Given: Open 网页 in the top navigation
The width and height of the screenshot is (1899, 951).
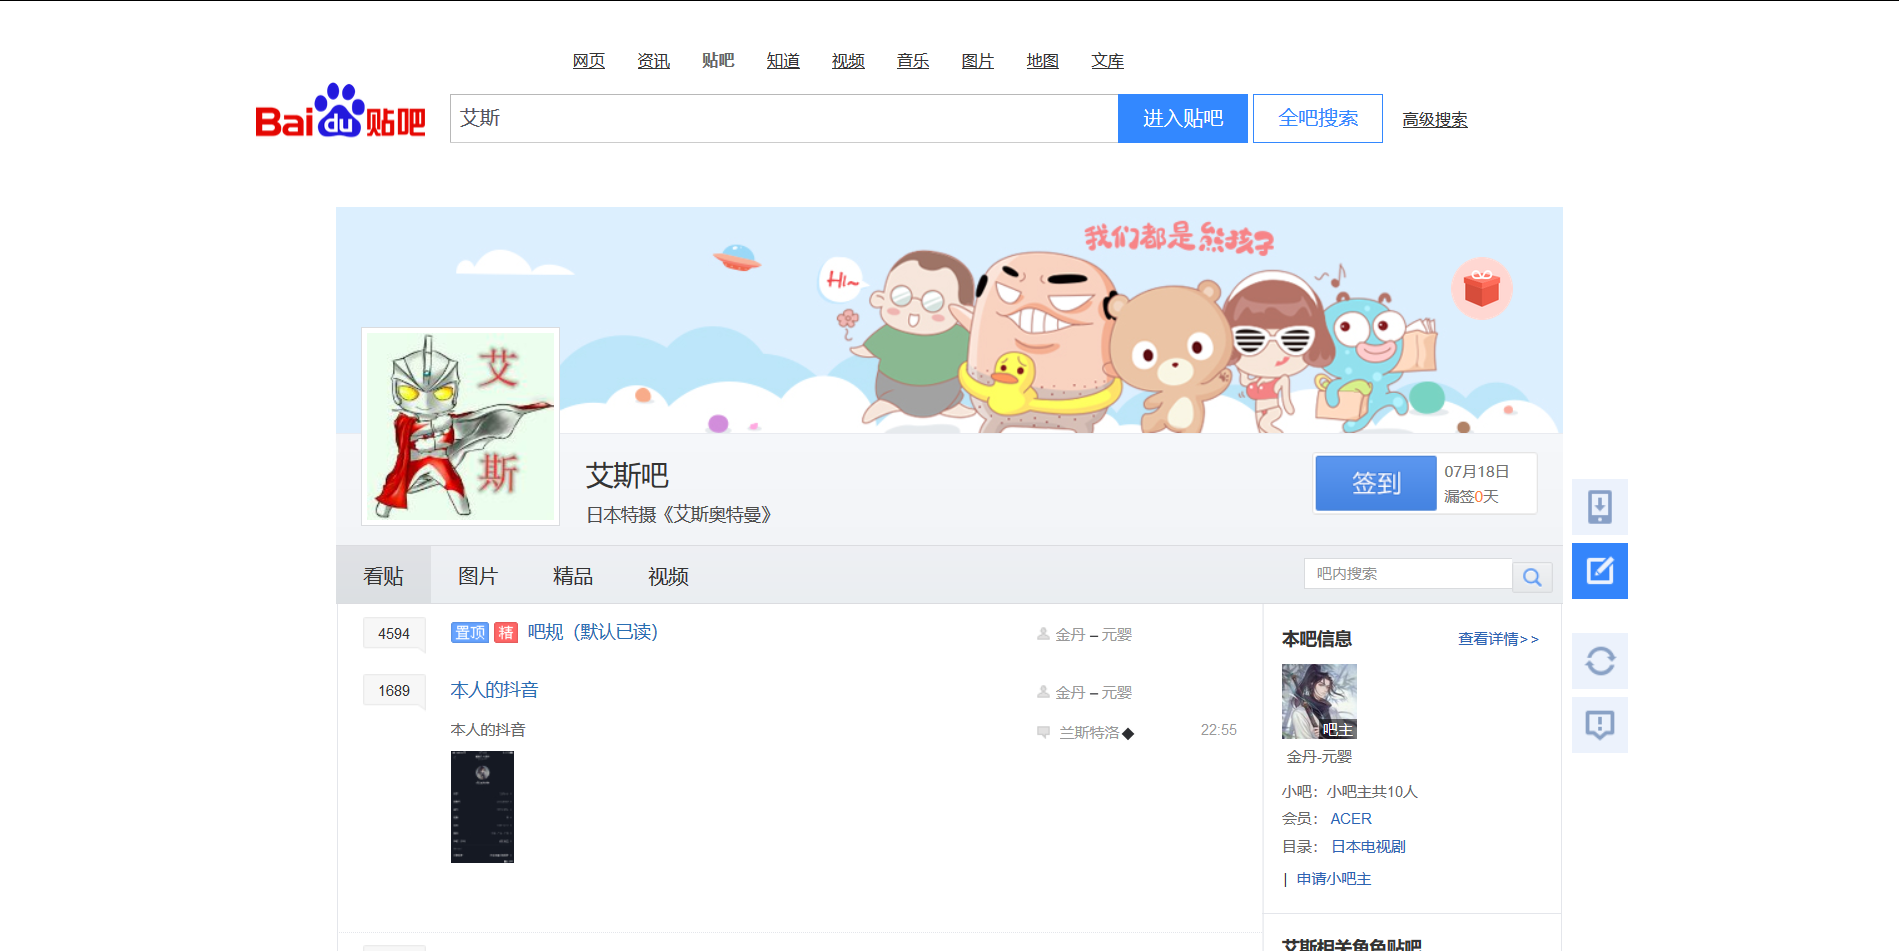Looking at the screenshot, I should [589, 61].
